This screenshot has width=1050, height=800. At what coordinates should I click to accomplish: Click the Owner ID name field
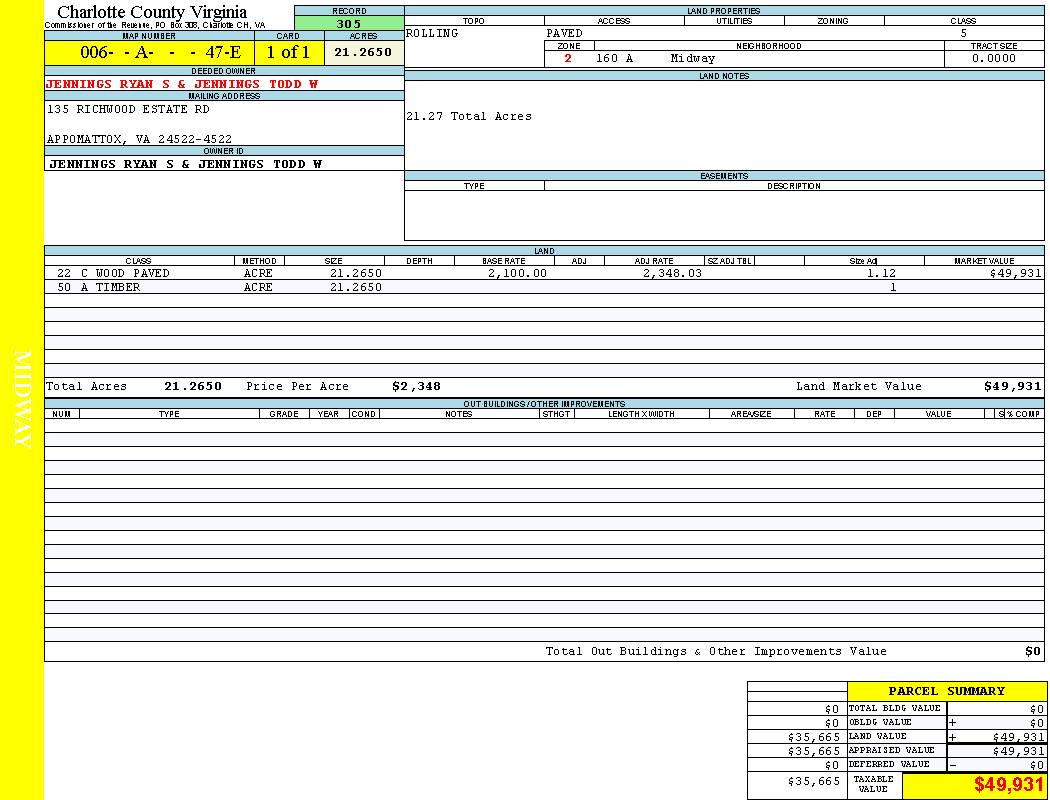(x=185, y=164)
